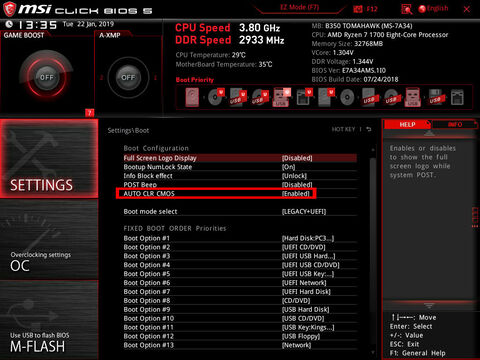Toggle the A-XMP knob
The height and width of the screenshot is (360, 480).
(128, 77)
